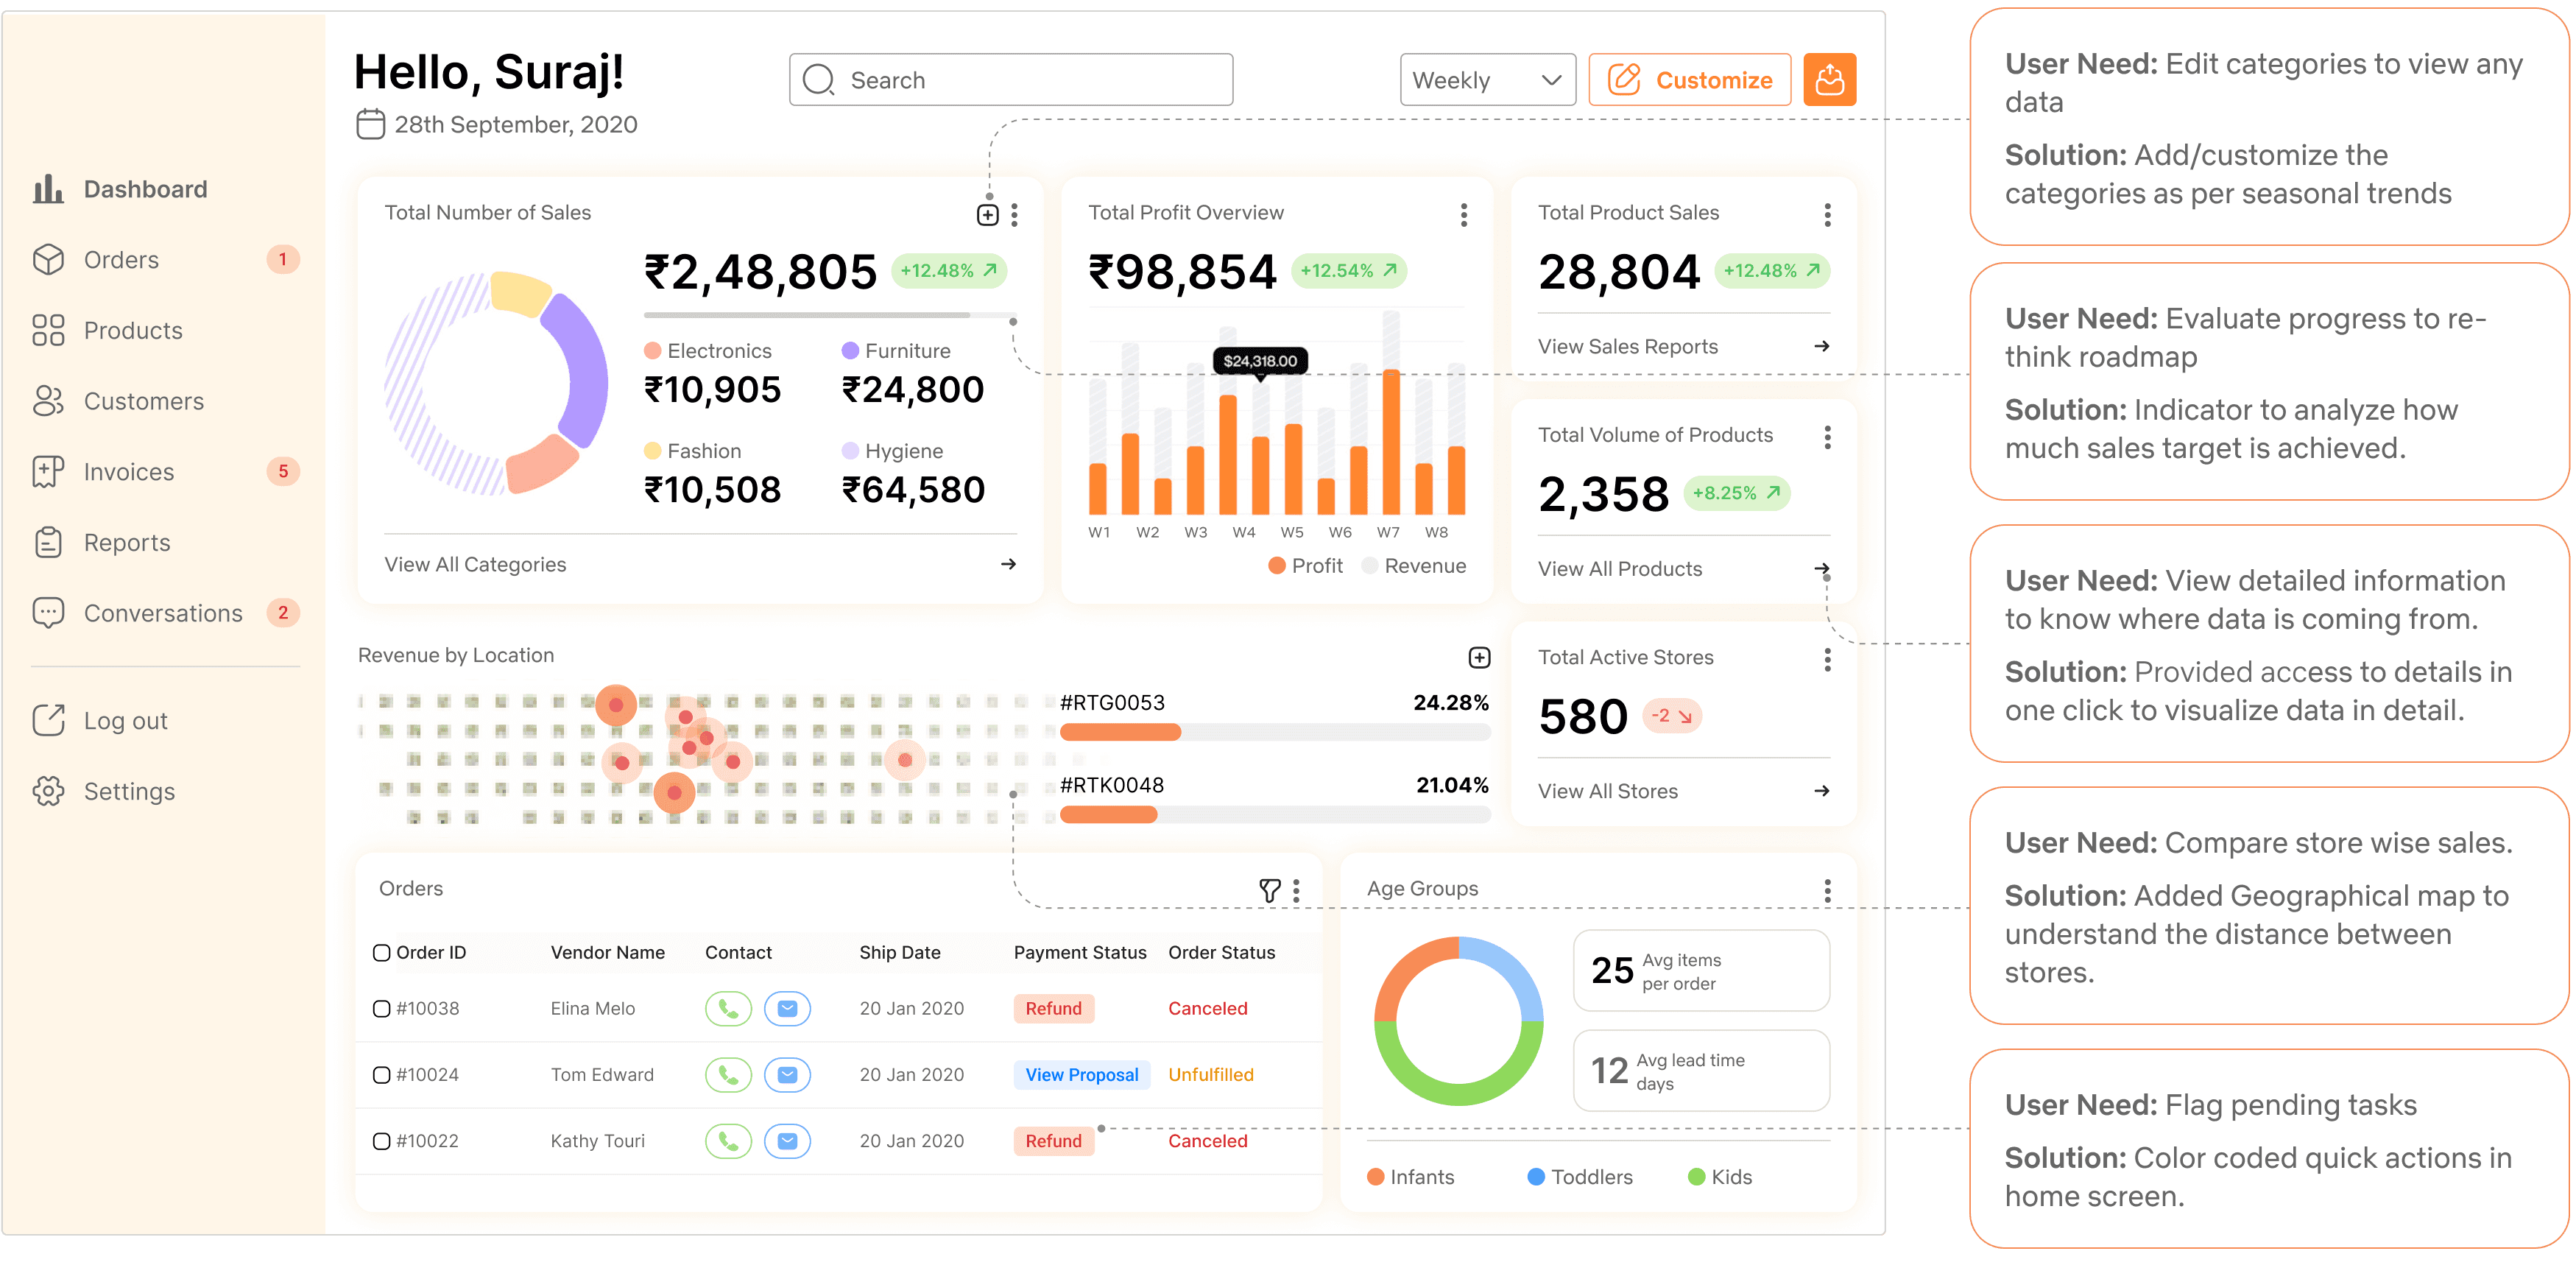The image size is (2576, 1265).
Task: Select the checkbox for order #10038
Action: point(381,1008)
